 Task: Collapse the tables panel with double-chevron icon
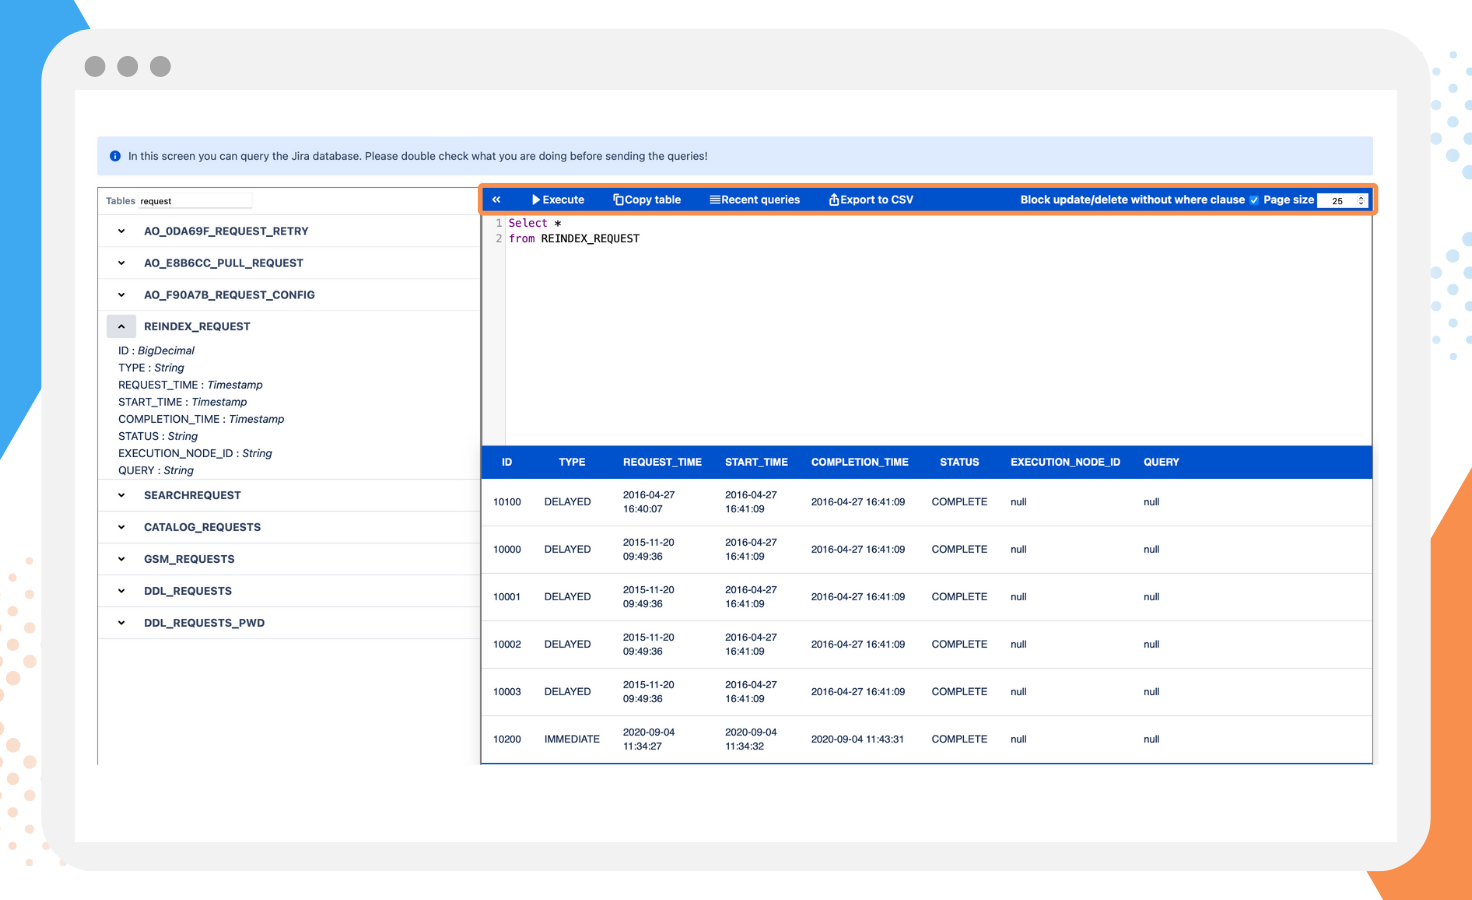click(496, 200)
